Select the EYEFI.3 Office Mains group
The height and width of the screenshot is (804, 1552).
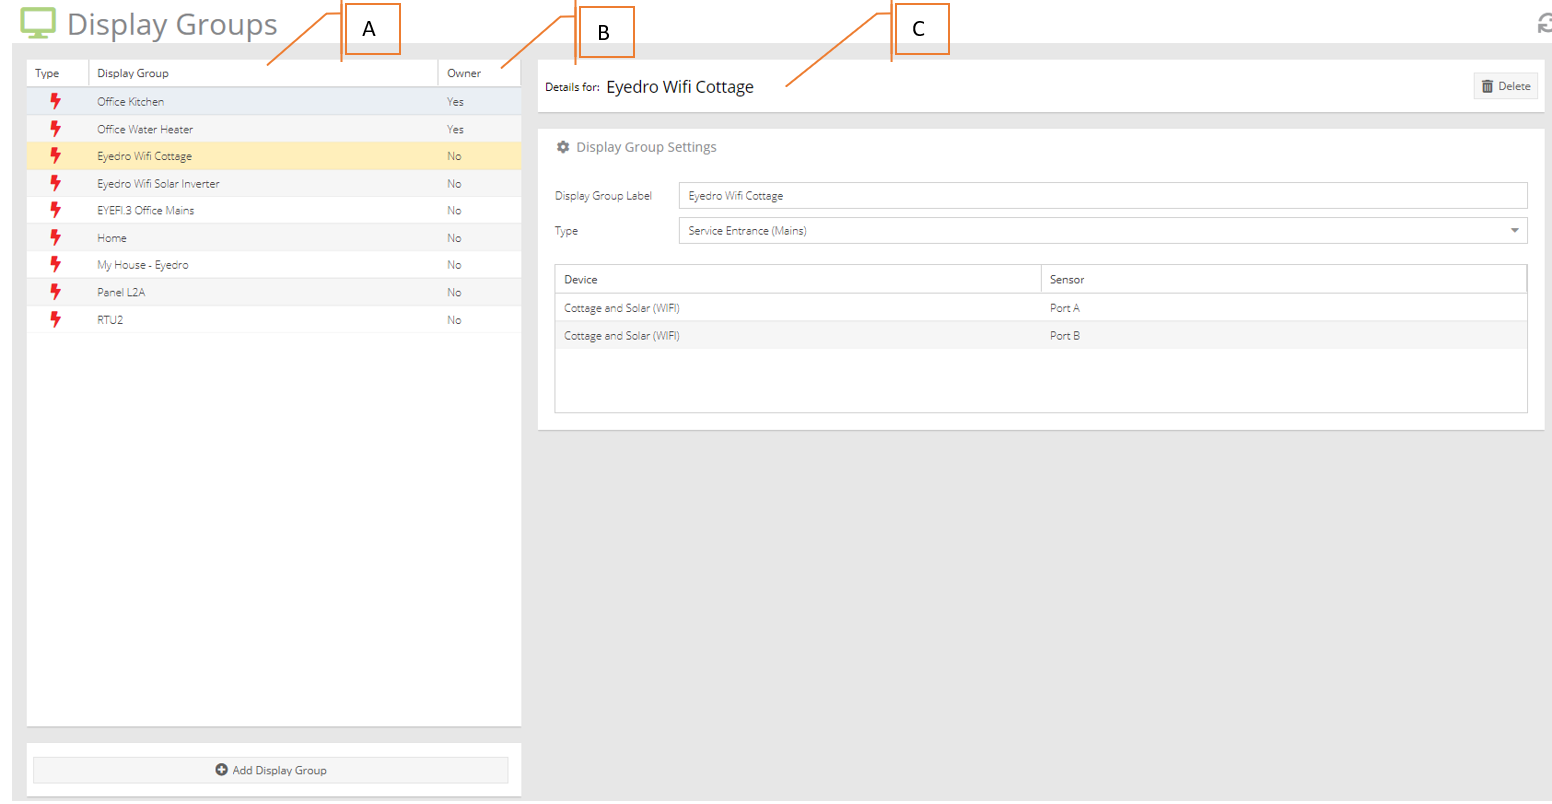274,210
